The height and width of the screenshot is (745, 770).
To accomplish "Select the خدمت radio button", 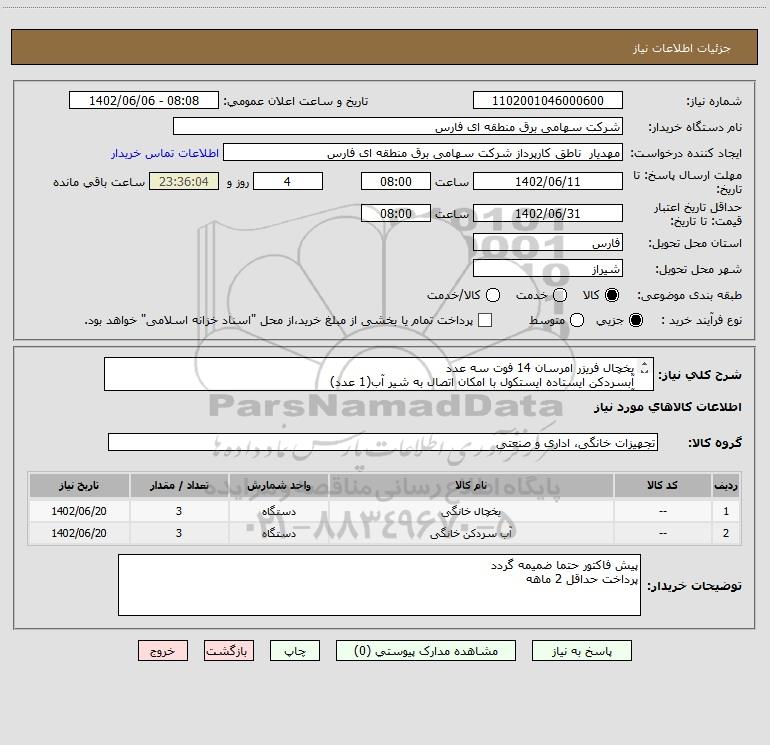I will tap(560, 295).
